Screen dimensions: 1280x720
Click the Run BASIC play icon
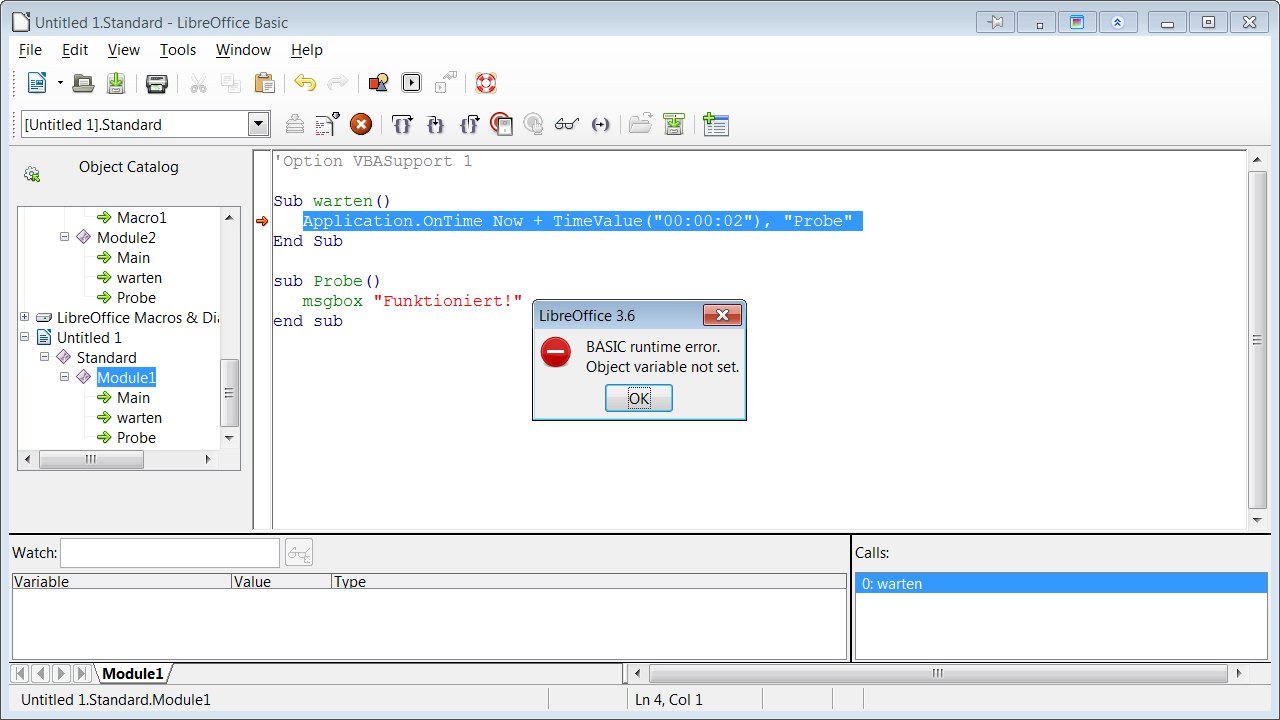(411, 83)
